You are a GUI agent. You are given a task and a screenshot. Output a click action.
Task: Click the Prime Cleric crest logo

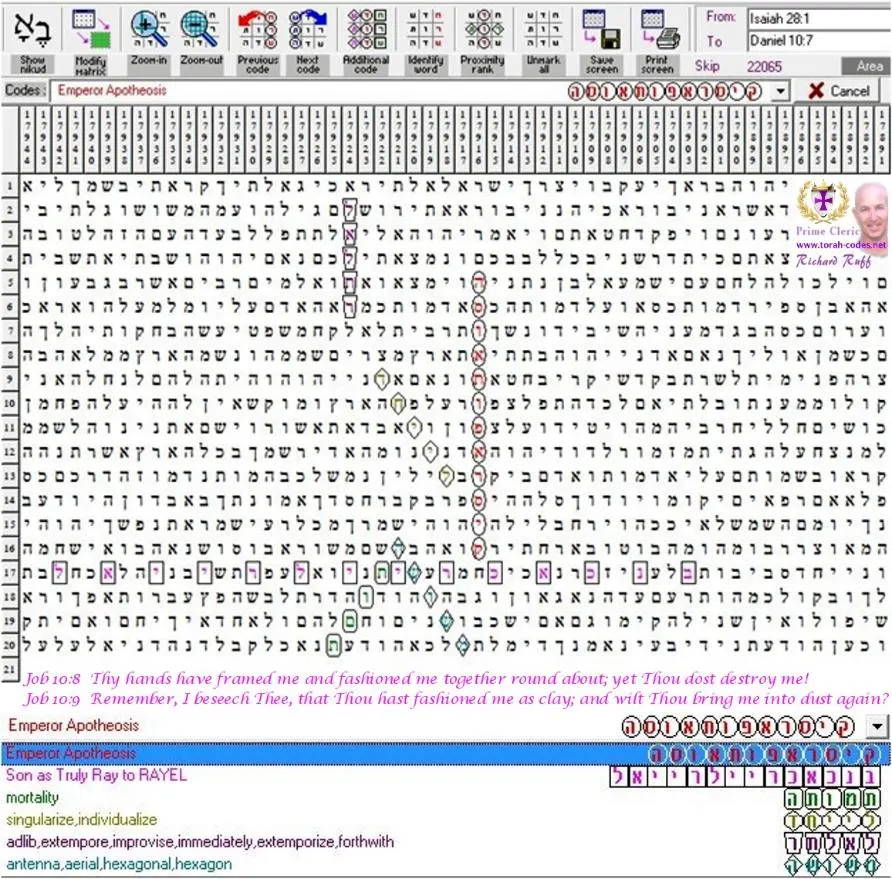[x=823, y=203]
